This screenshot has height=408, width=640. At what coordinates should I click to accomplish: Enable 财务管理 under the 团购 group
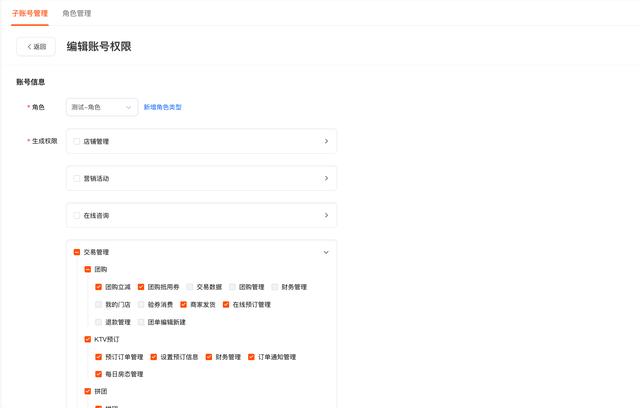tap(275, 287)
